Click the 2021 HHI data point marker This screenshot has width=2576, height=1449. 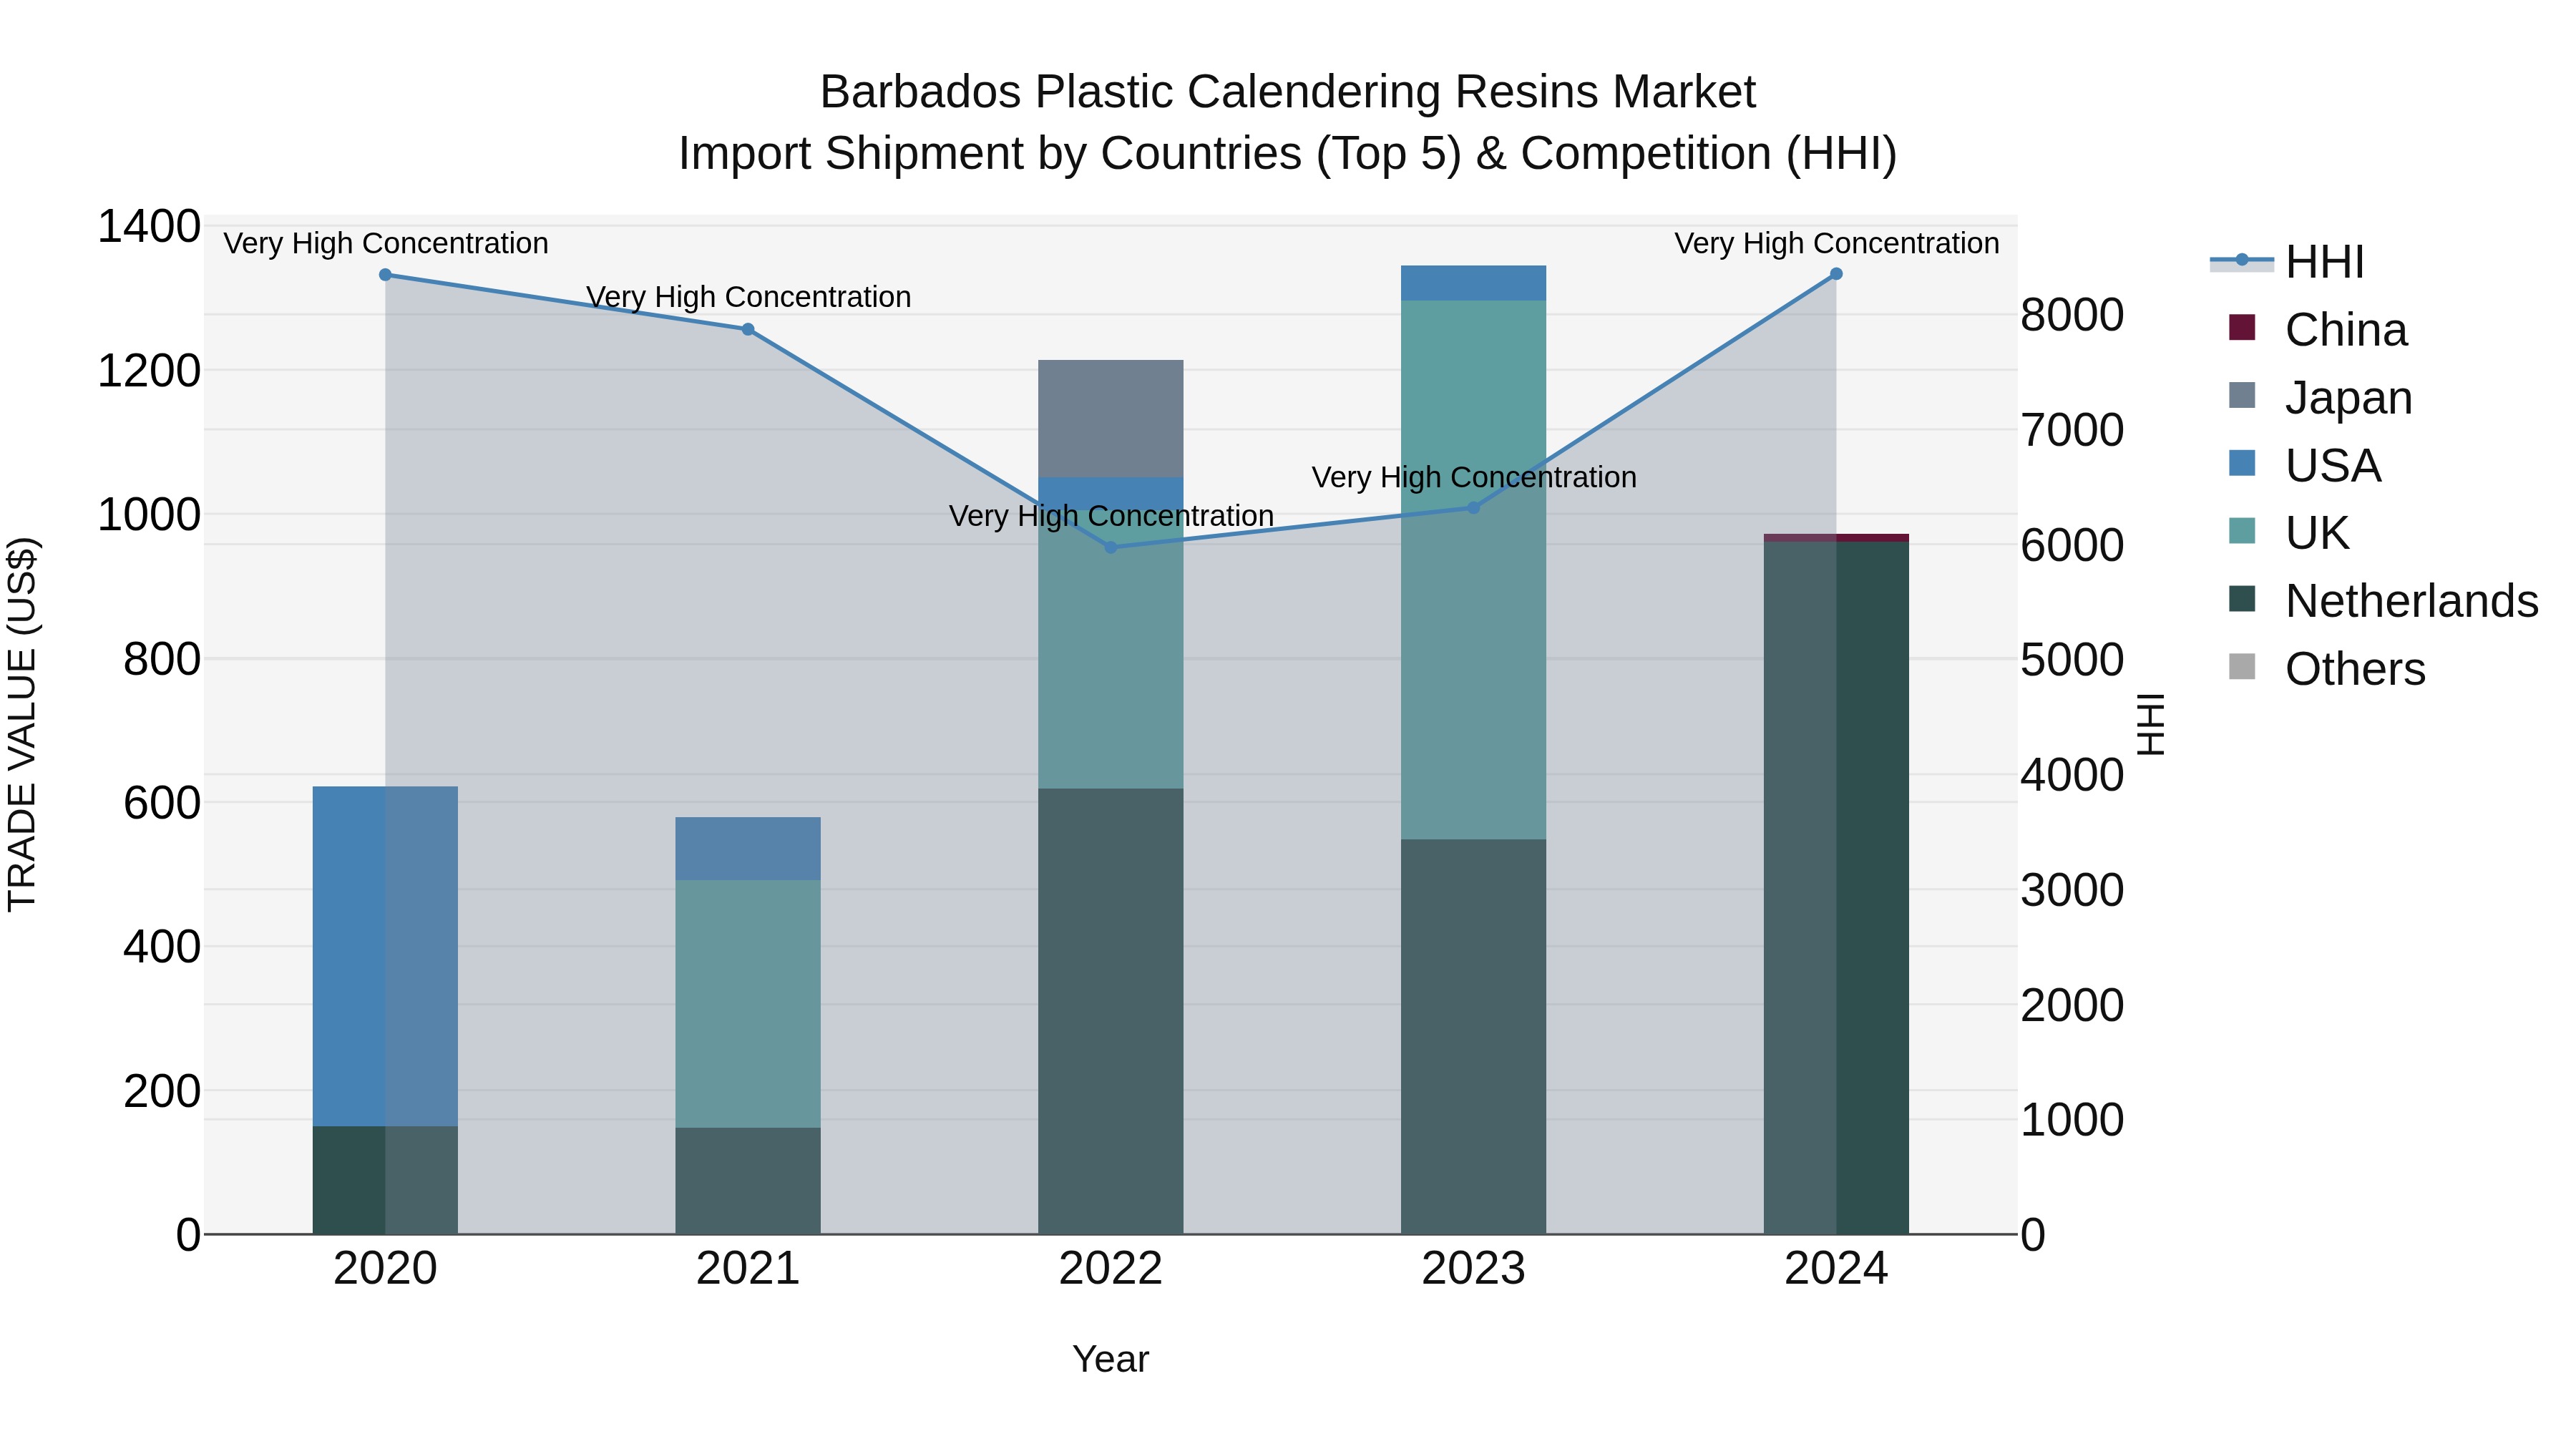(x=748, y=329)
